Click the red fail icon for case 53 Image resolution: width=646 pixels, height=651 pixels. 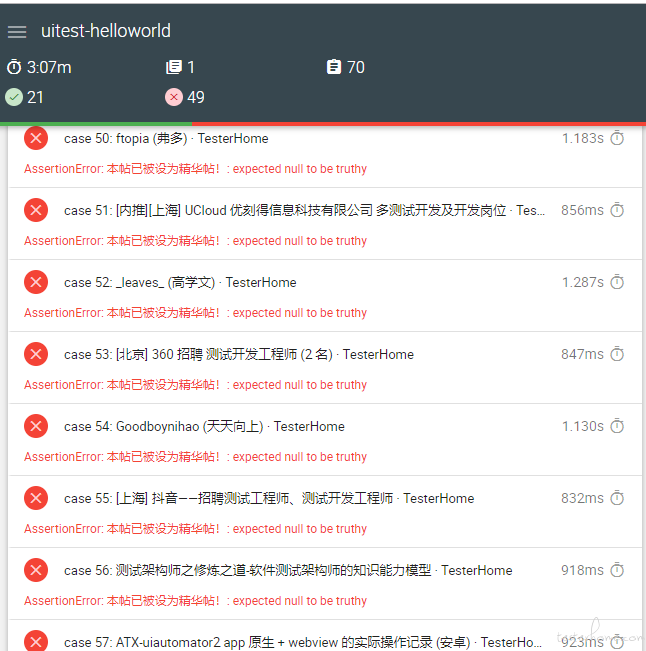click(x=36, y=354)
